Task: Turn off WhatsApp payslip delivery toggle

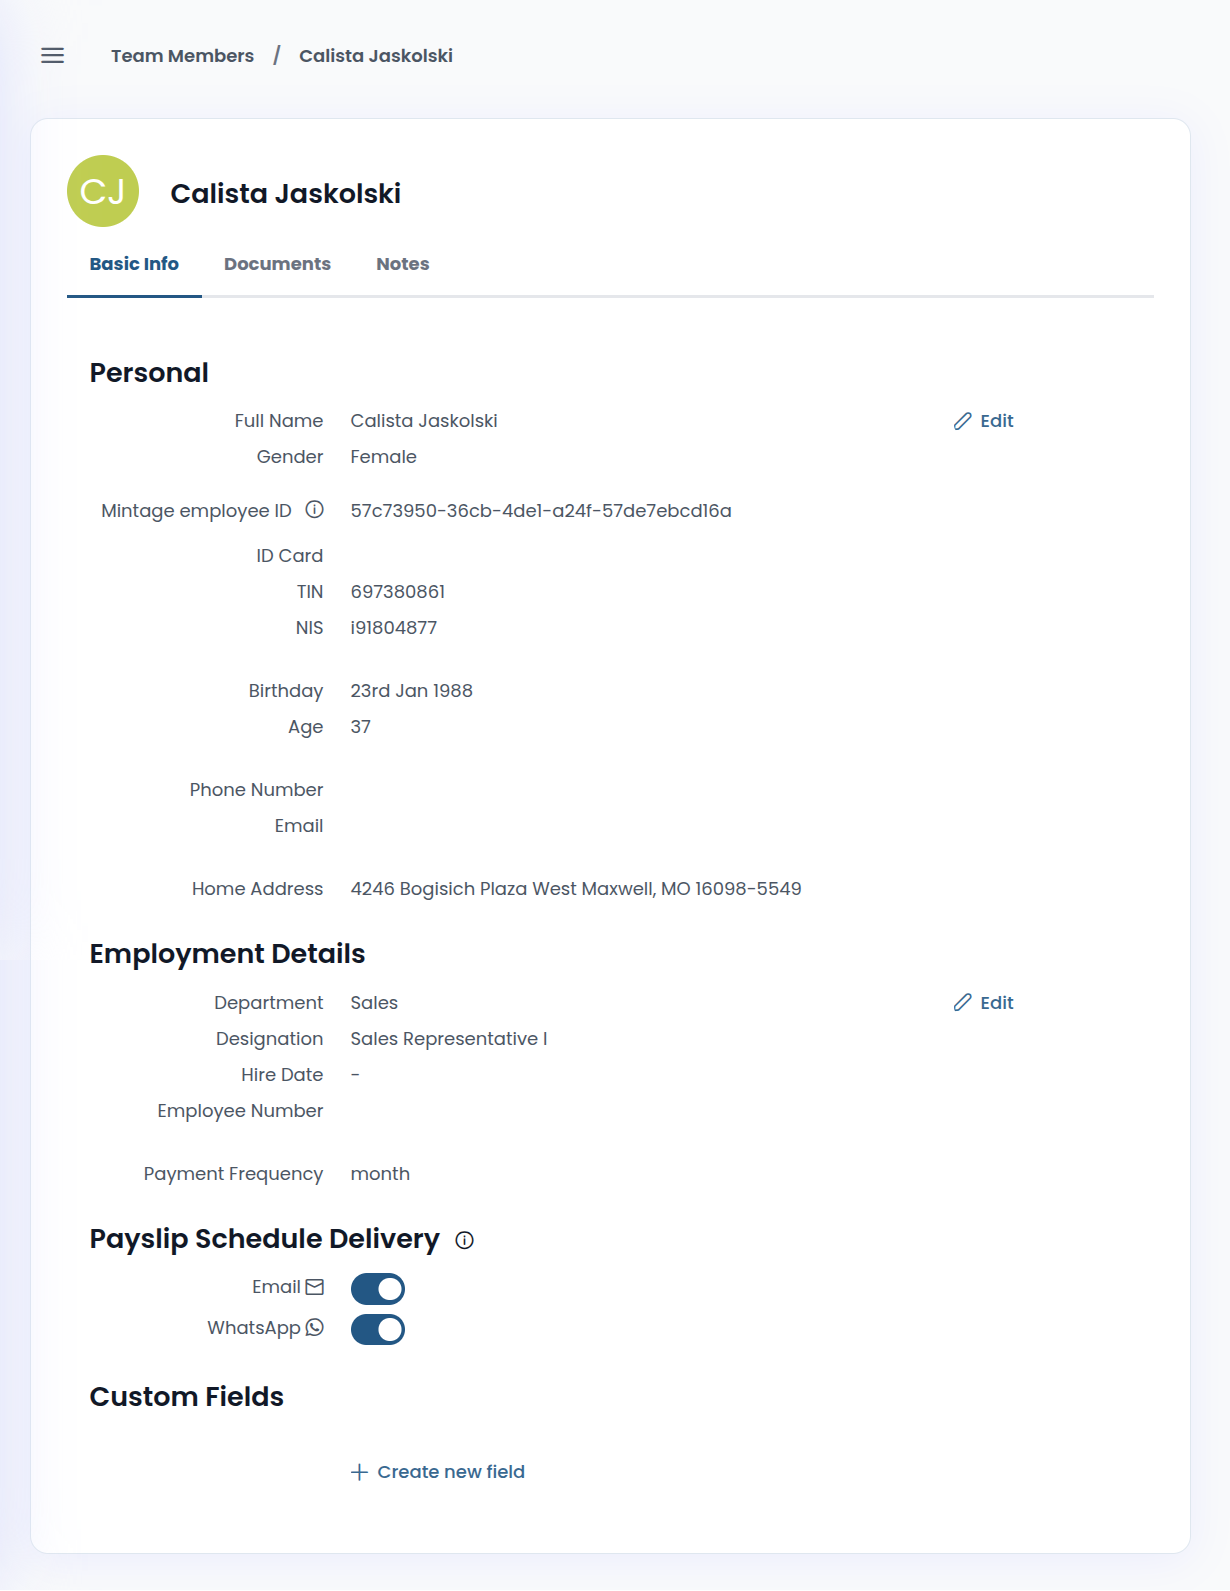Action: 378,1330
